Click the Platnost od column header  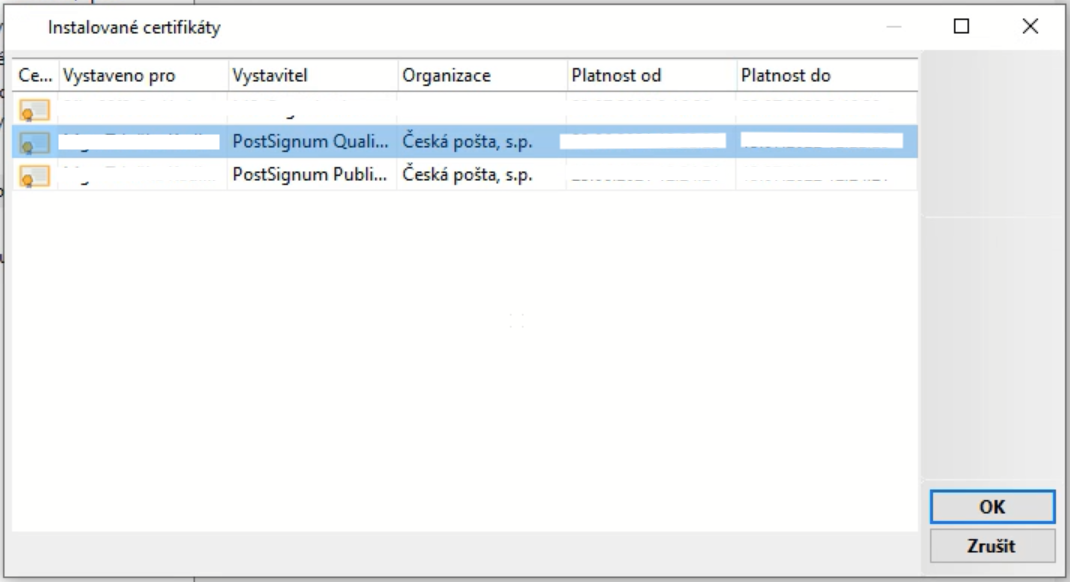pos(650,76)
